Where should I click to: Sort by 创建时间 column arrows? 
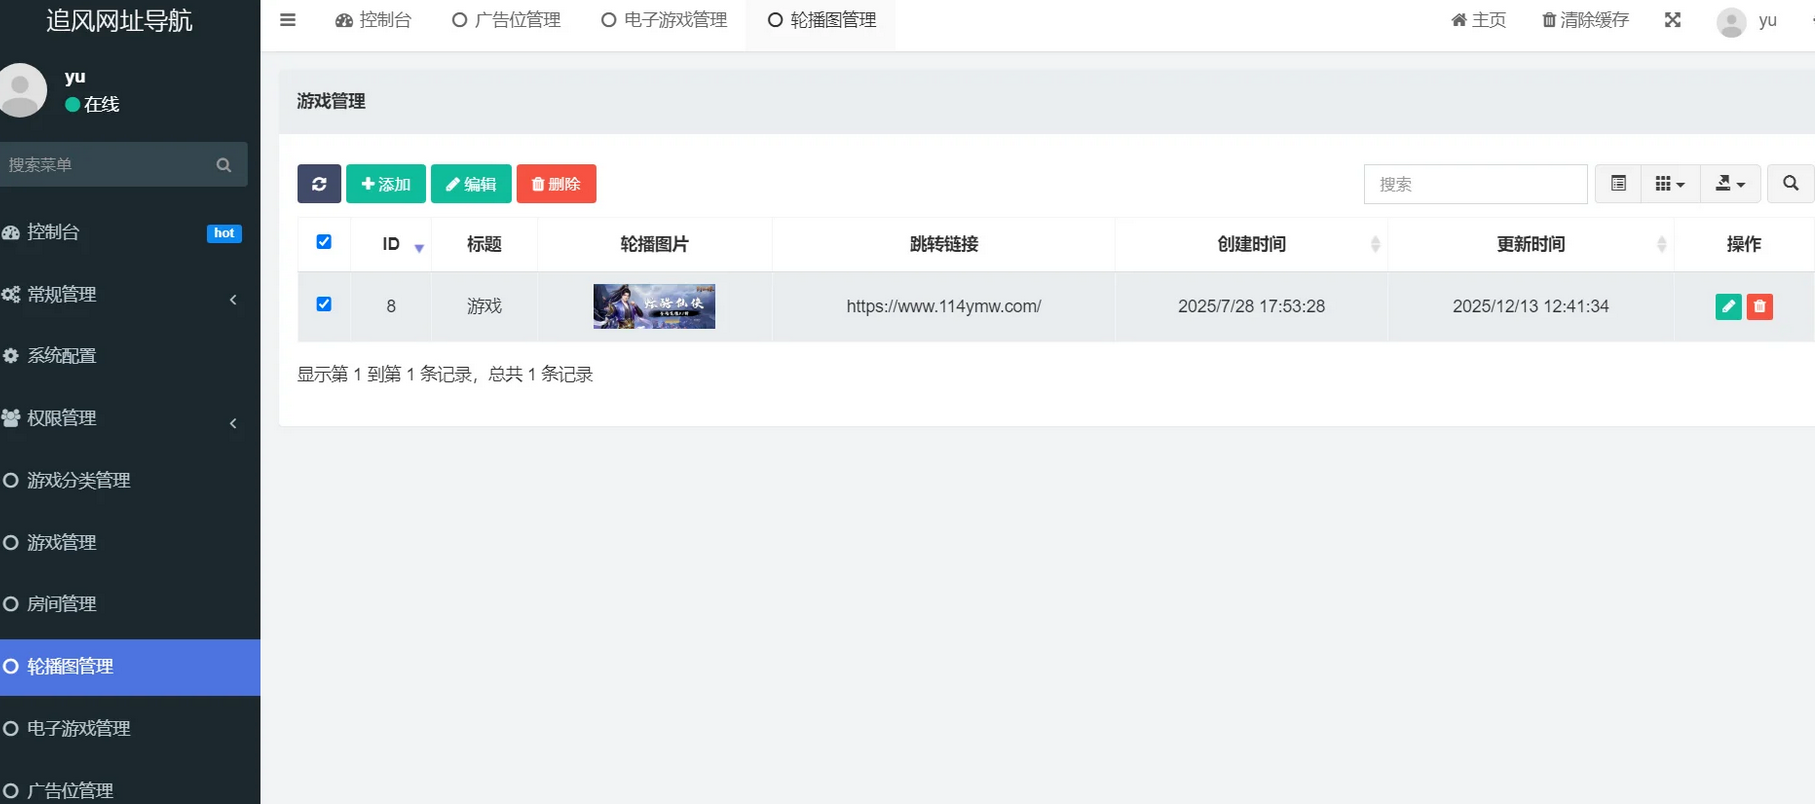pyautogui.click(x=1375, y=244)
